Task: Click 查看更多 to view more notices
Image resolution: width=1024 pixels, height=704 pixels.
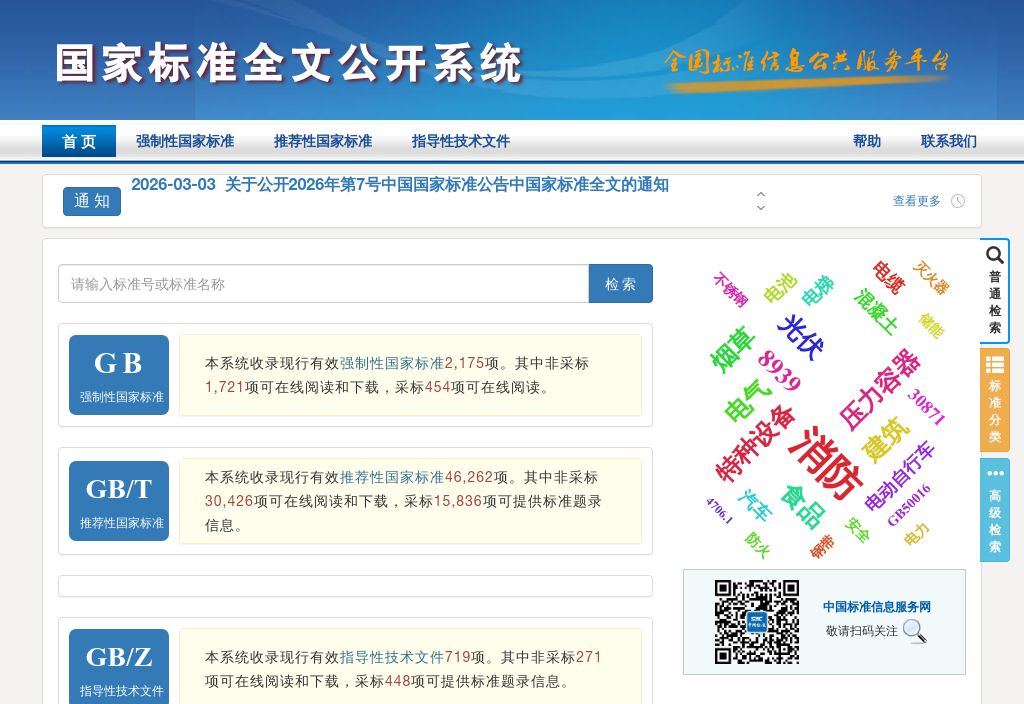Action: pos(916,200)
